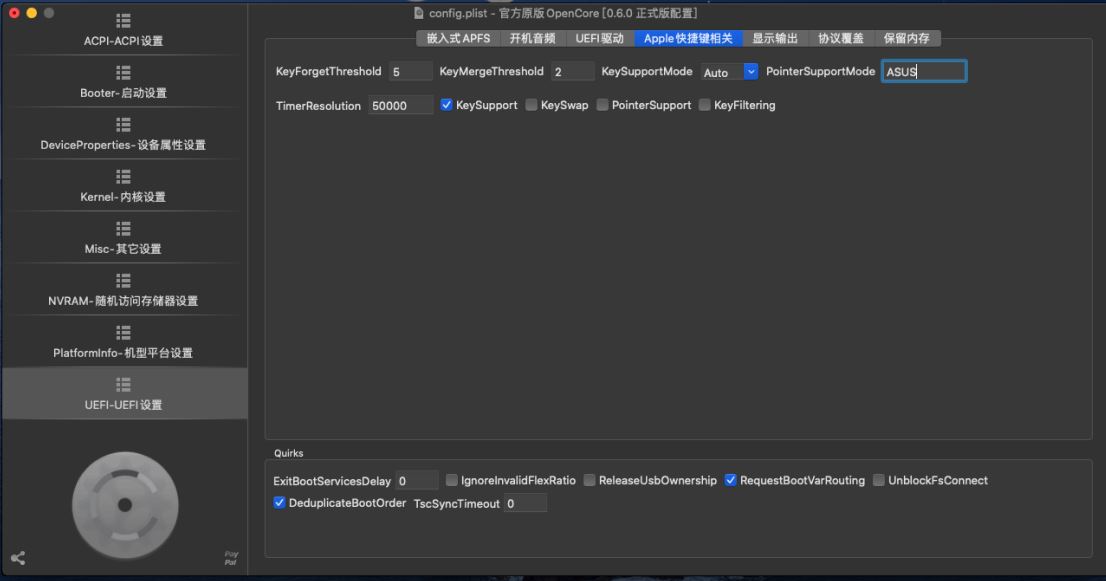Click the UEFI-UEFI设置 list icon
Viewport: 1106px width, 581px height.
click(x=123, y=384)
